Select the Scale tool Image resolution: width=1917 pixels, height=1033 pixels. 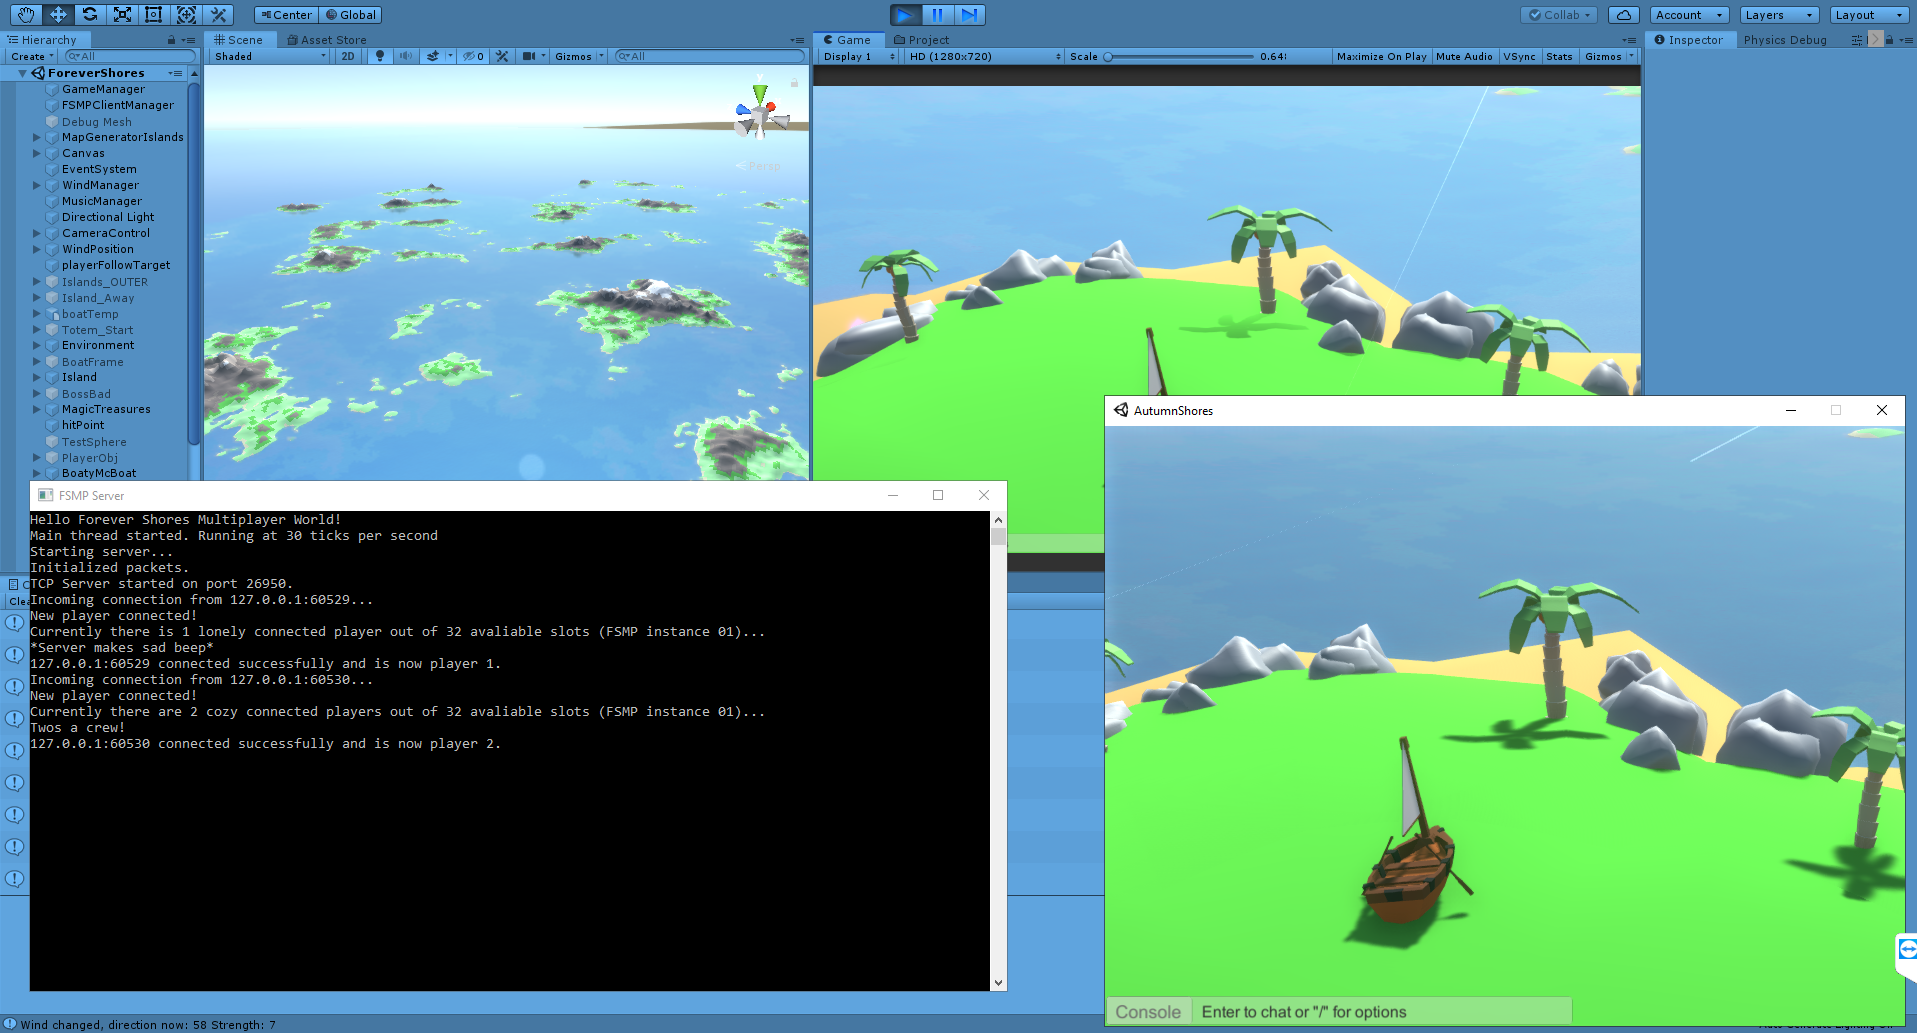point(122,14)
